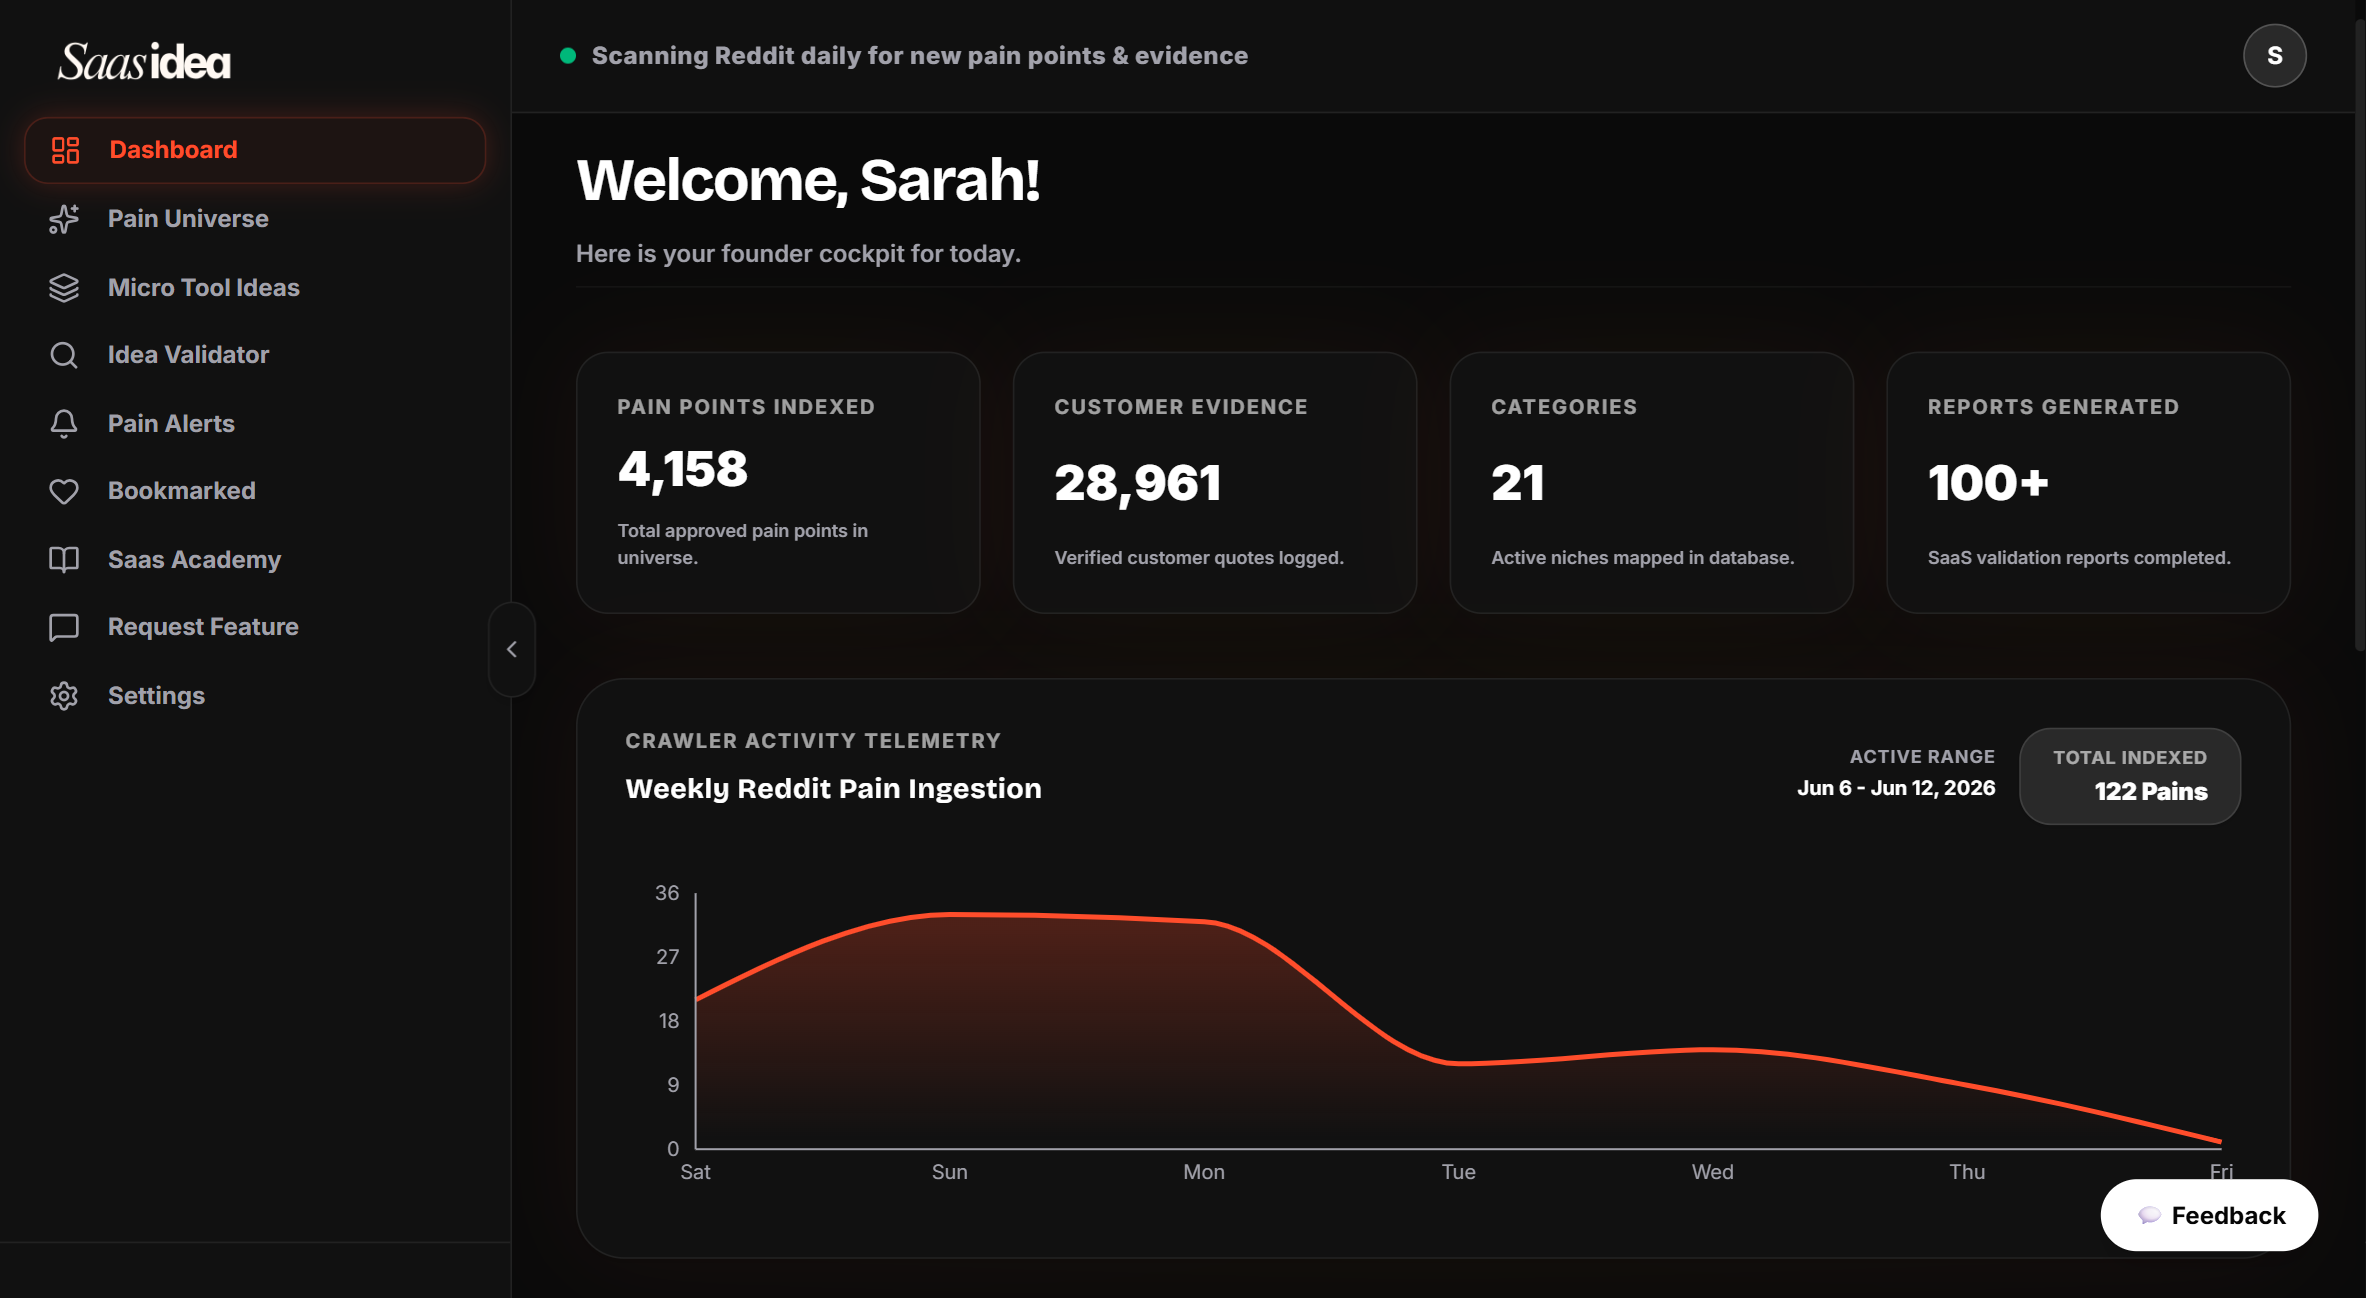Click 'Verified customer quotes logged.' text
The image size is (2366, 1298).
coord(1198,558)
